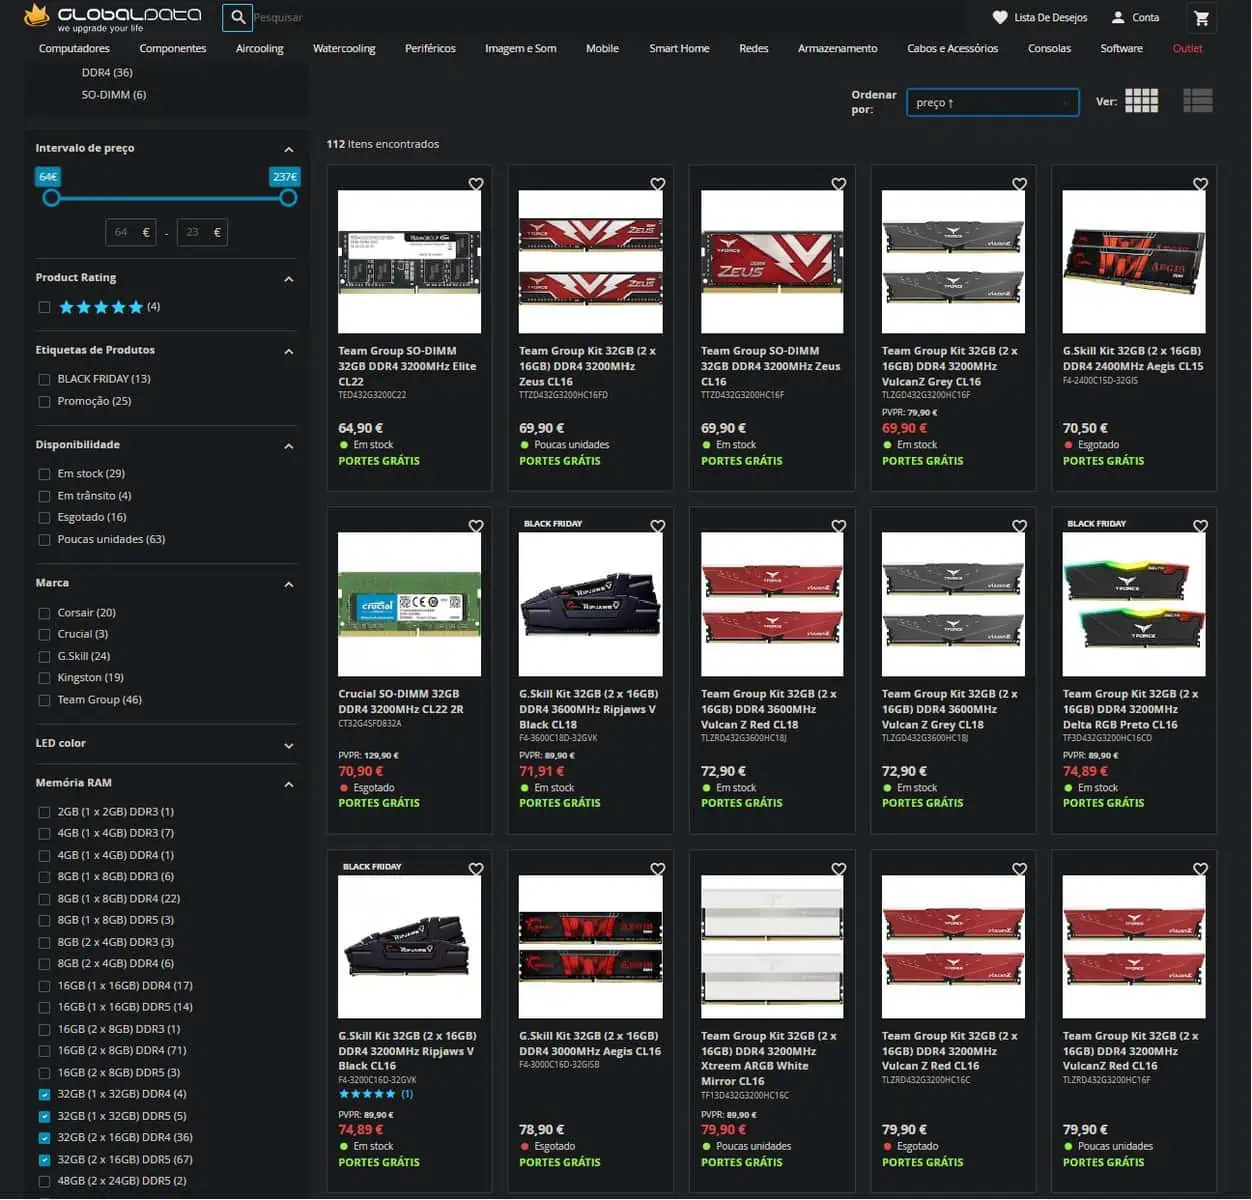This screenshot has width=1252, height=1200.
Task: Open the Consolas menu
Action: coord(1049,48)
